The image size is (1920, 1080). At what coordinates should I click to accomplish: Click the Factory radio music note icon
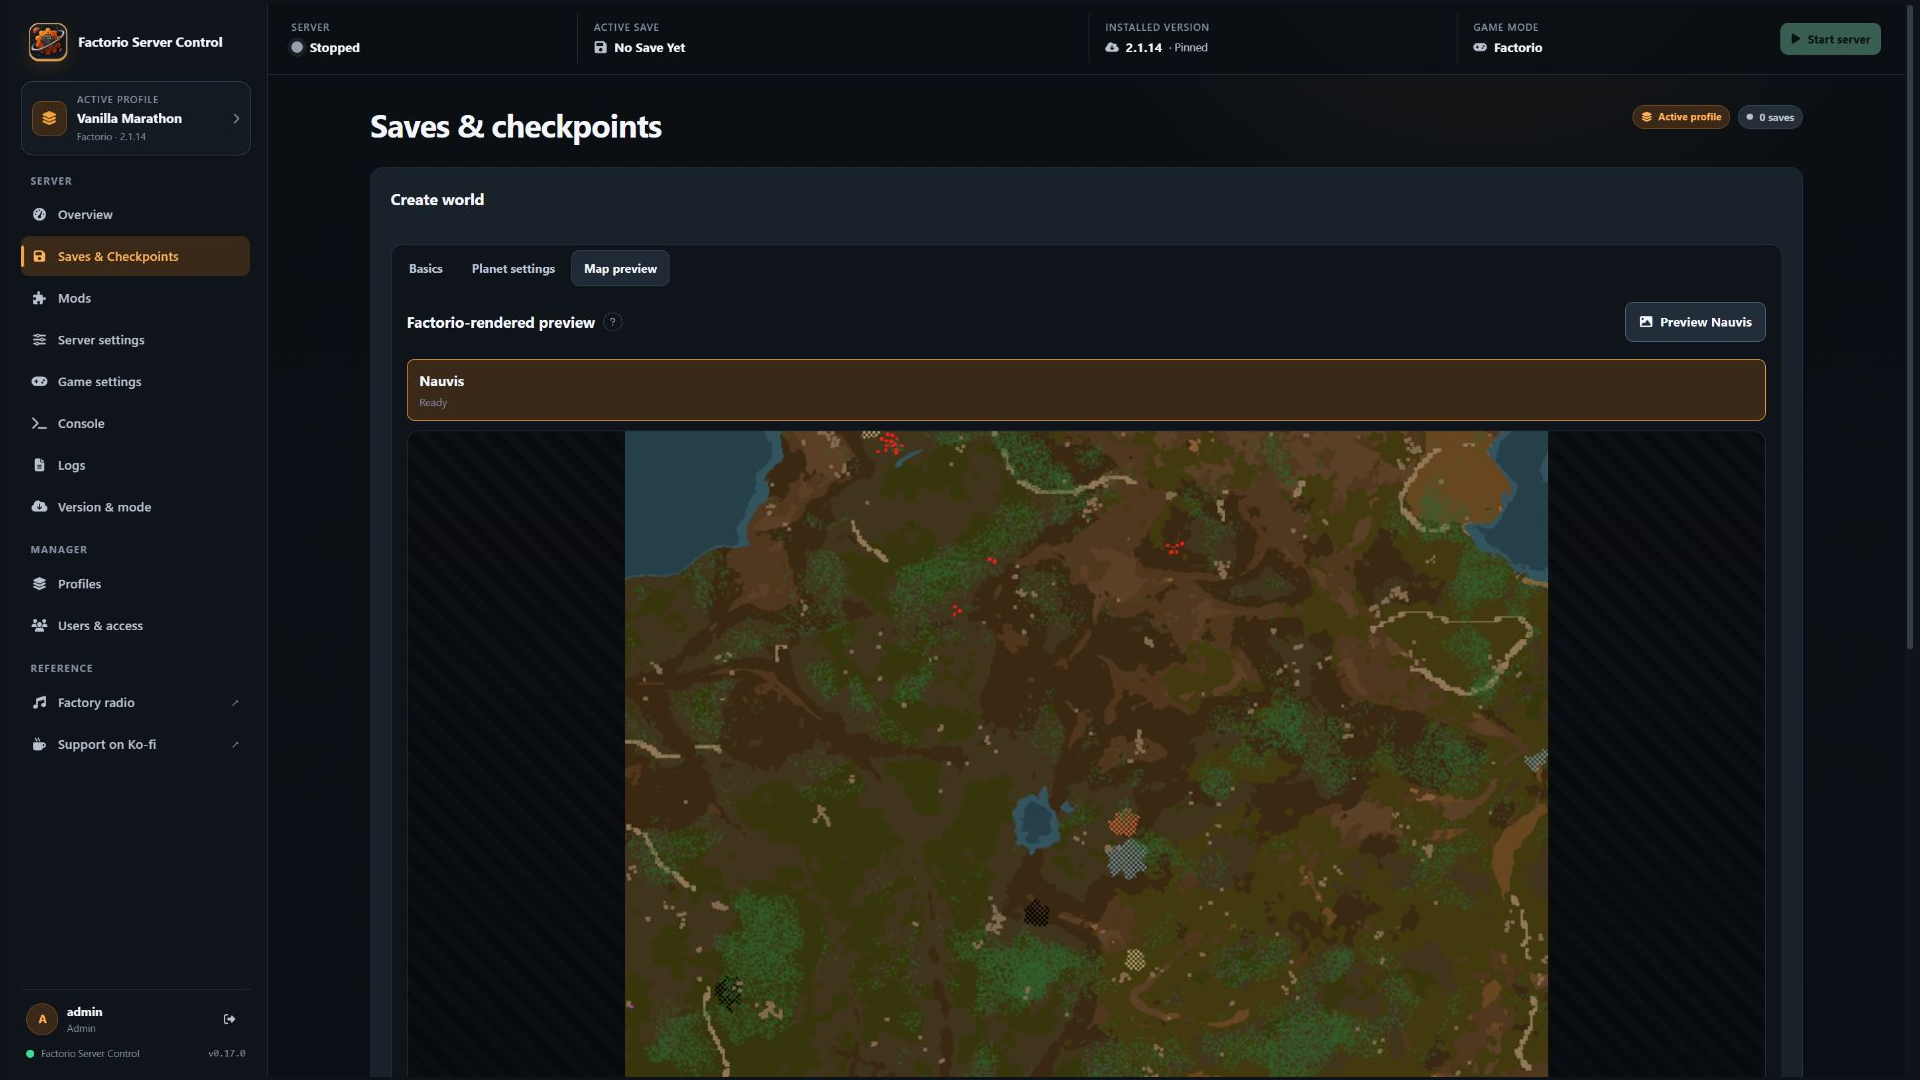pos(39,703)
